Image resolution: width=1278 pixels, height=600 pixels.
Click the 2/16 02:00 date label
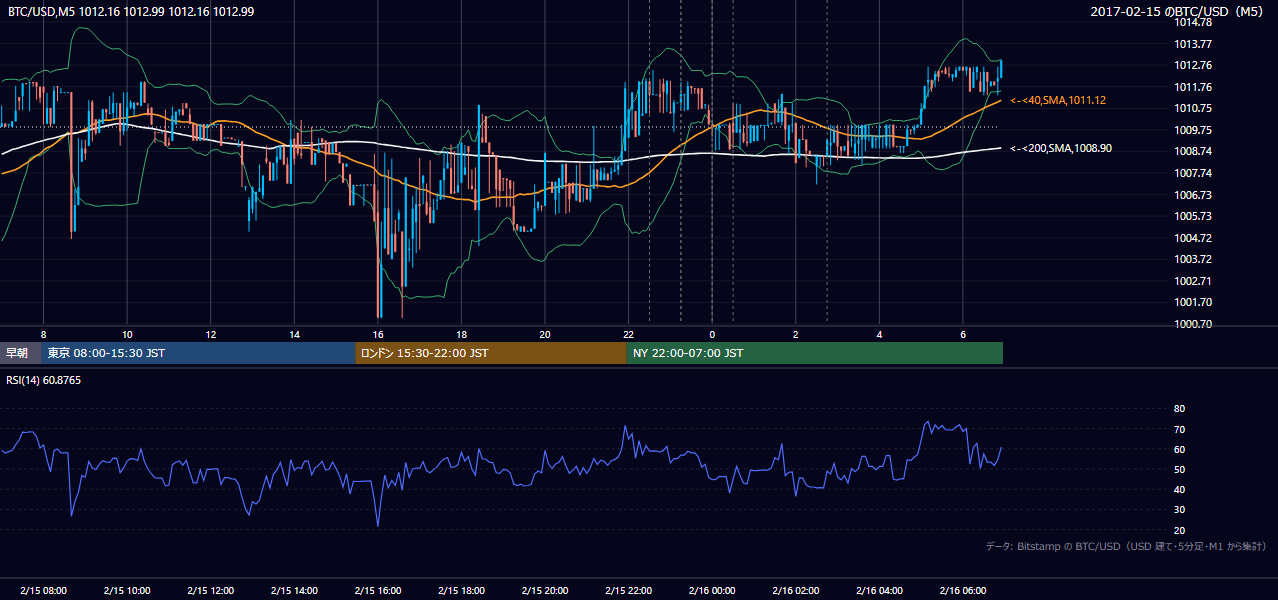795,590
